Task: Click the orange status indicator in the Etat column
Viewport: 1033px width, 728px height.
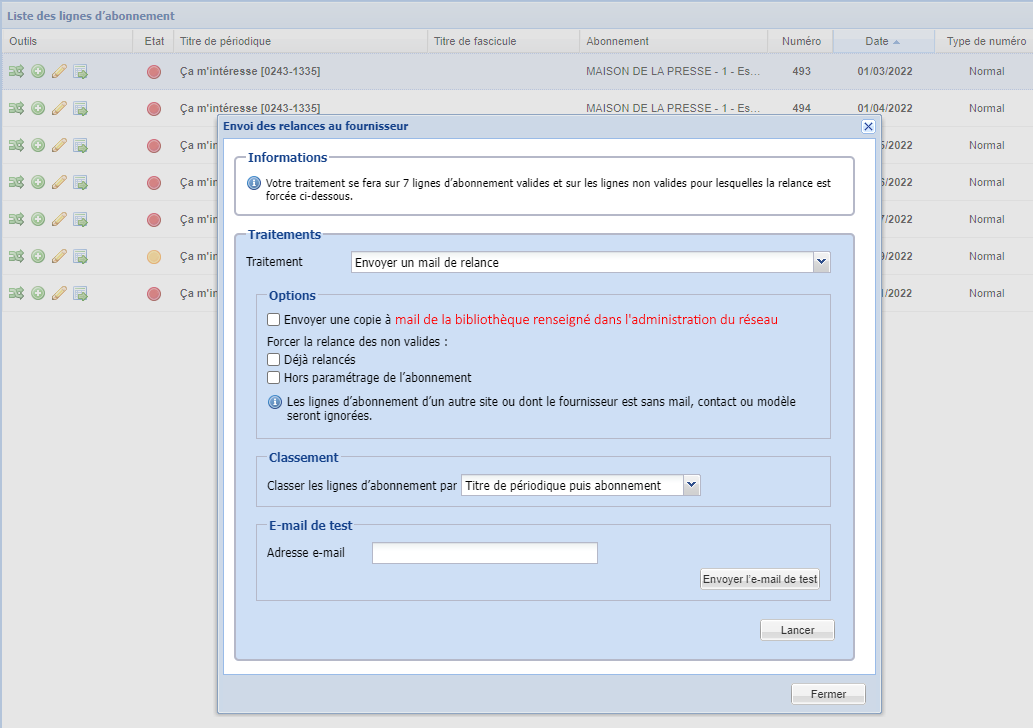Action: point(154,256)
